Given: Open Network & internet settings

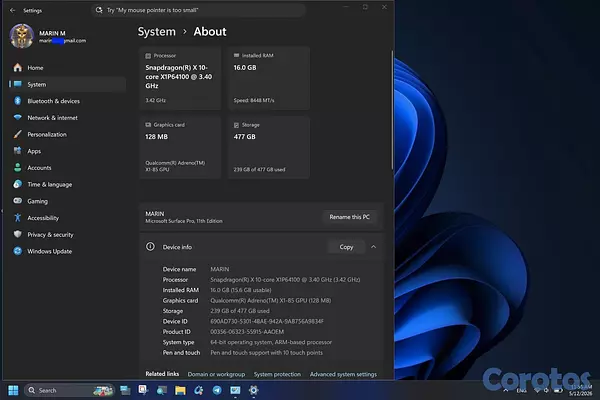Looking at the screenshot, I should 67,118.
